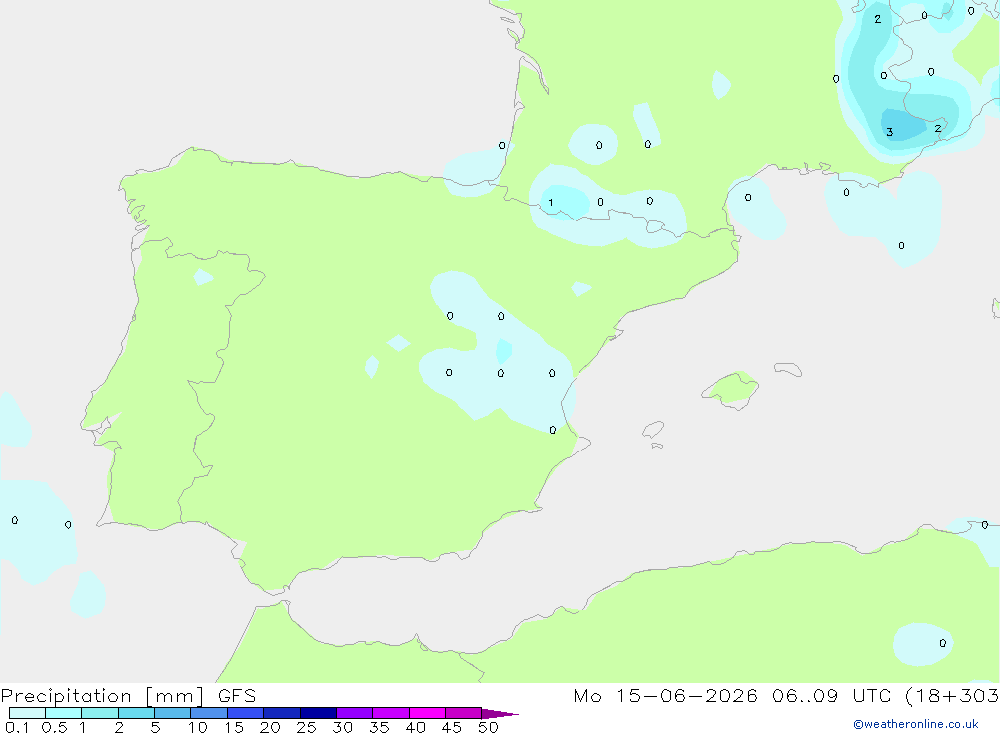Click the Mallorca island on the map
1000x733 pixels.
731,389
